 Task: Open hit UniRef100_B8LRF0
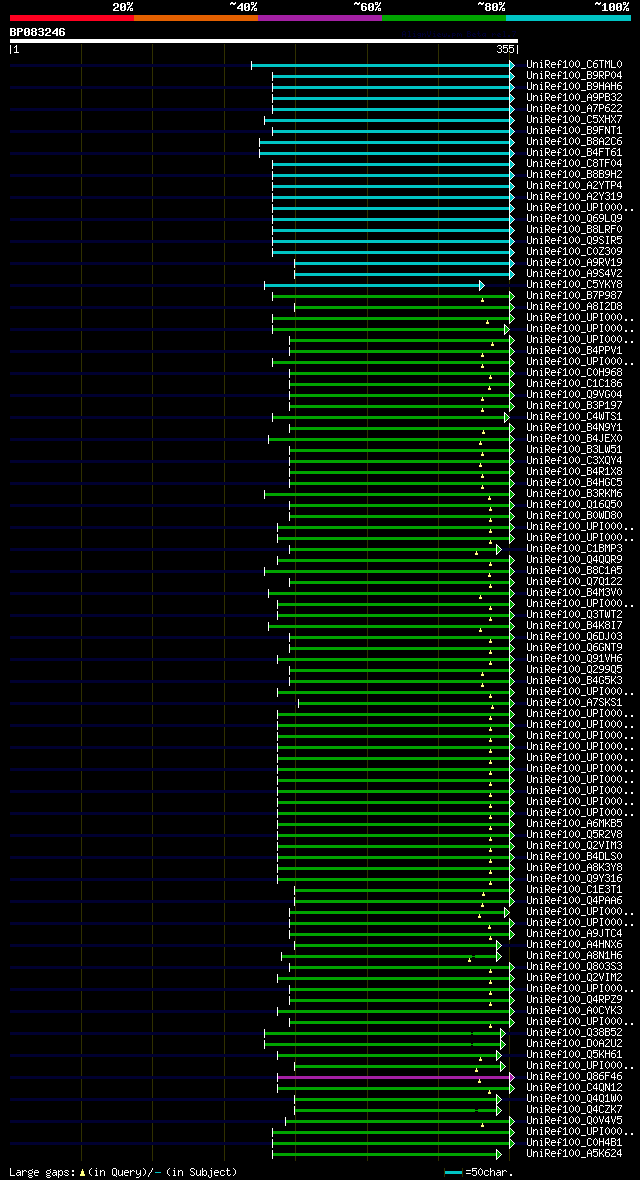pyautogui.click(x=574, y=230)
